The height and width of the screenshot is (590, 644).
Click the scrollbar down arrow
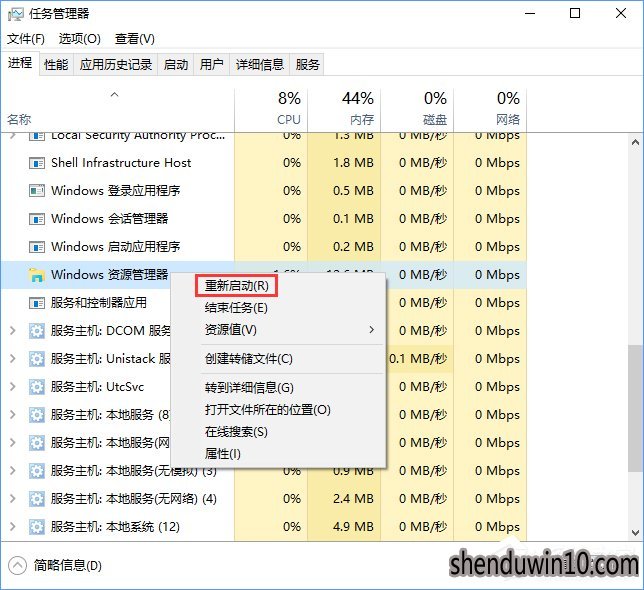pyautogui.click(x=635, y=533)
